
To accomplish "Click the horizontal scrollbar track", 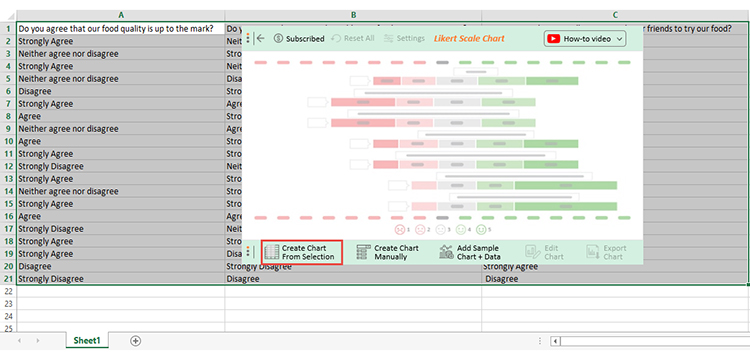I will coord(655,341).
